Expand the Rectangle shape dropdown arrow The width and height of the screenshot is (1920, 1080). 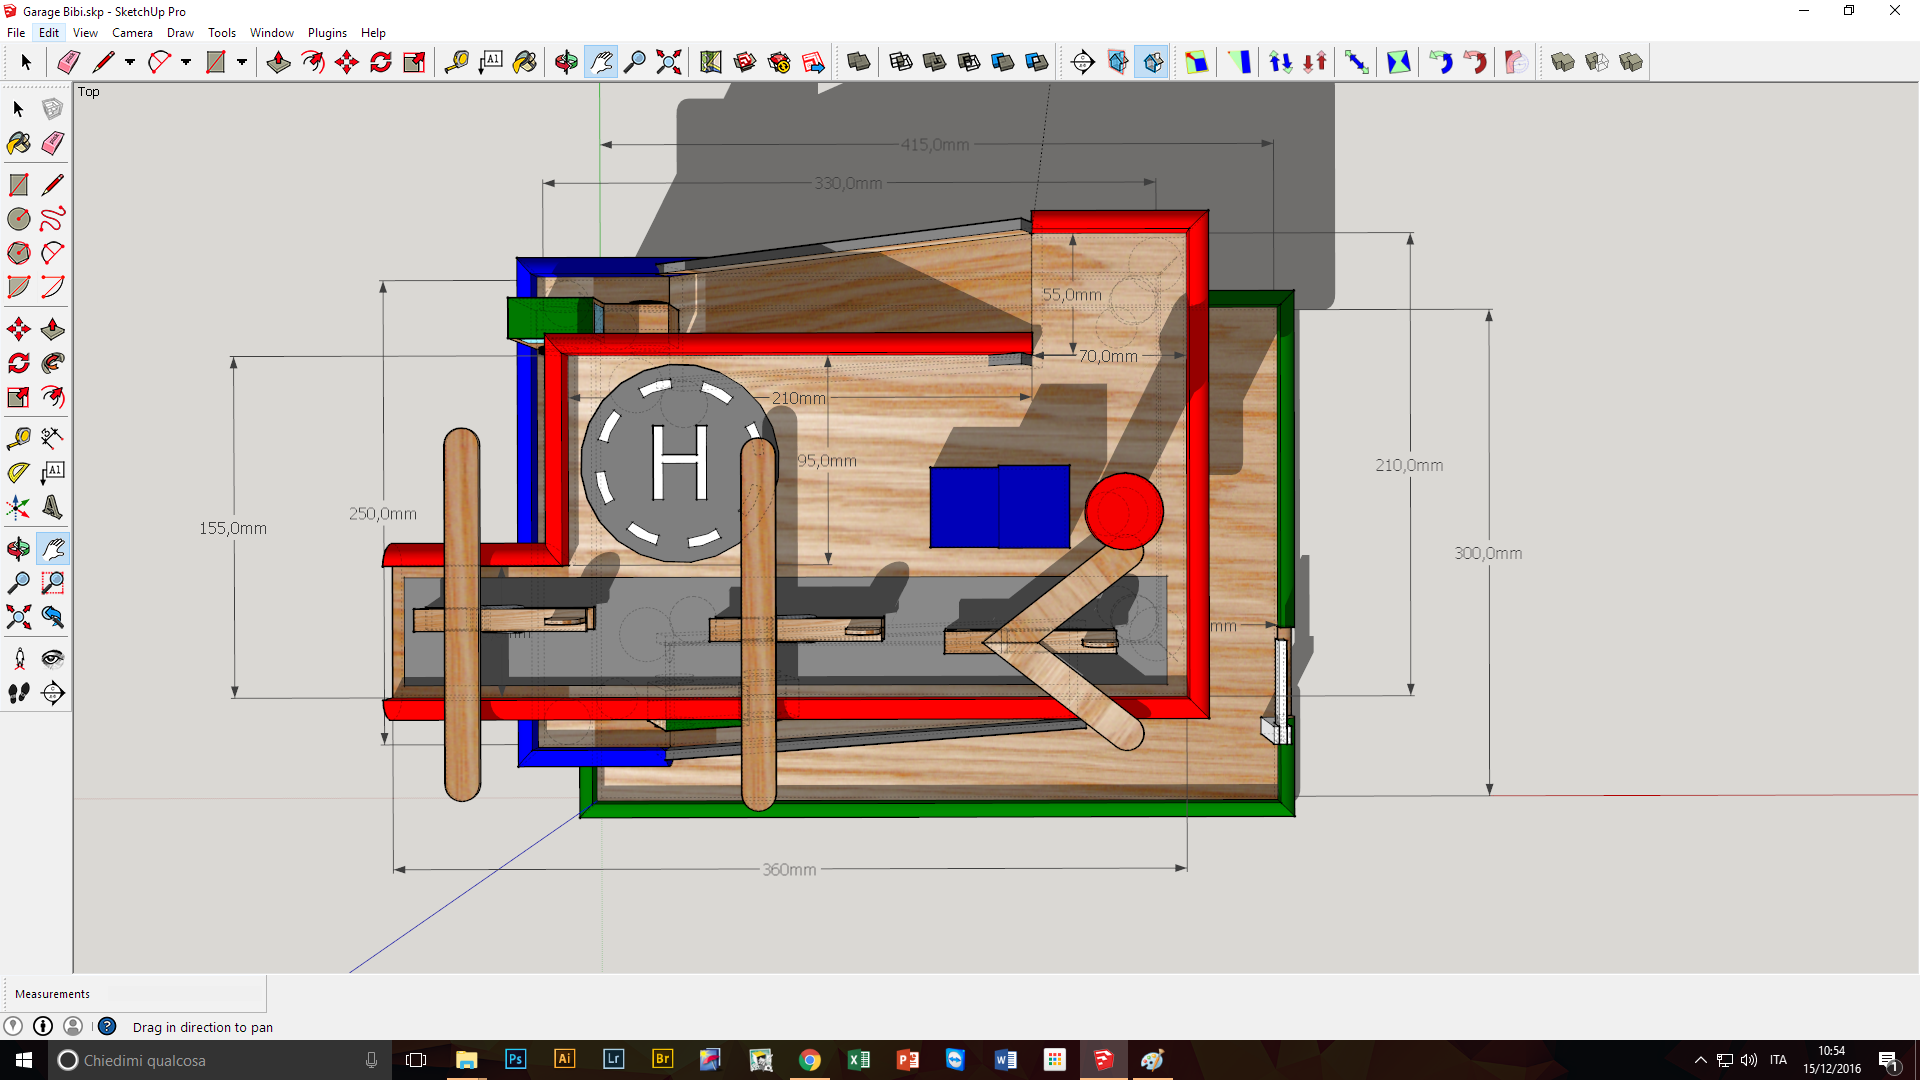[241, 62]
